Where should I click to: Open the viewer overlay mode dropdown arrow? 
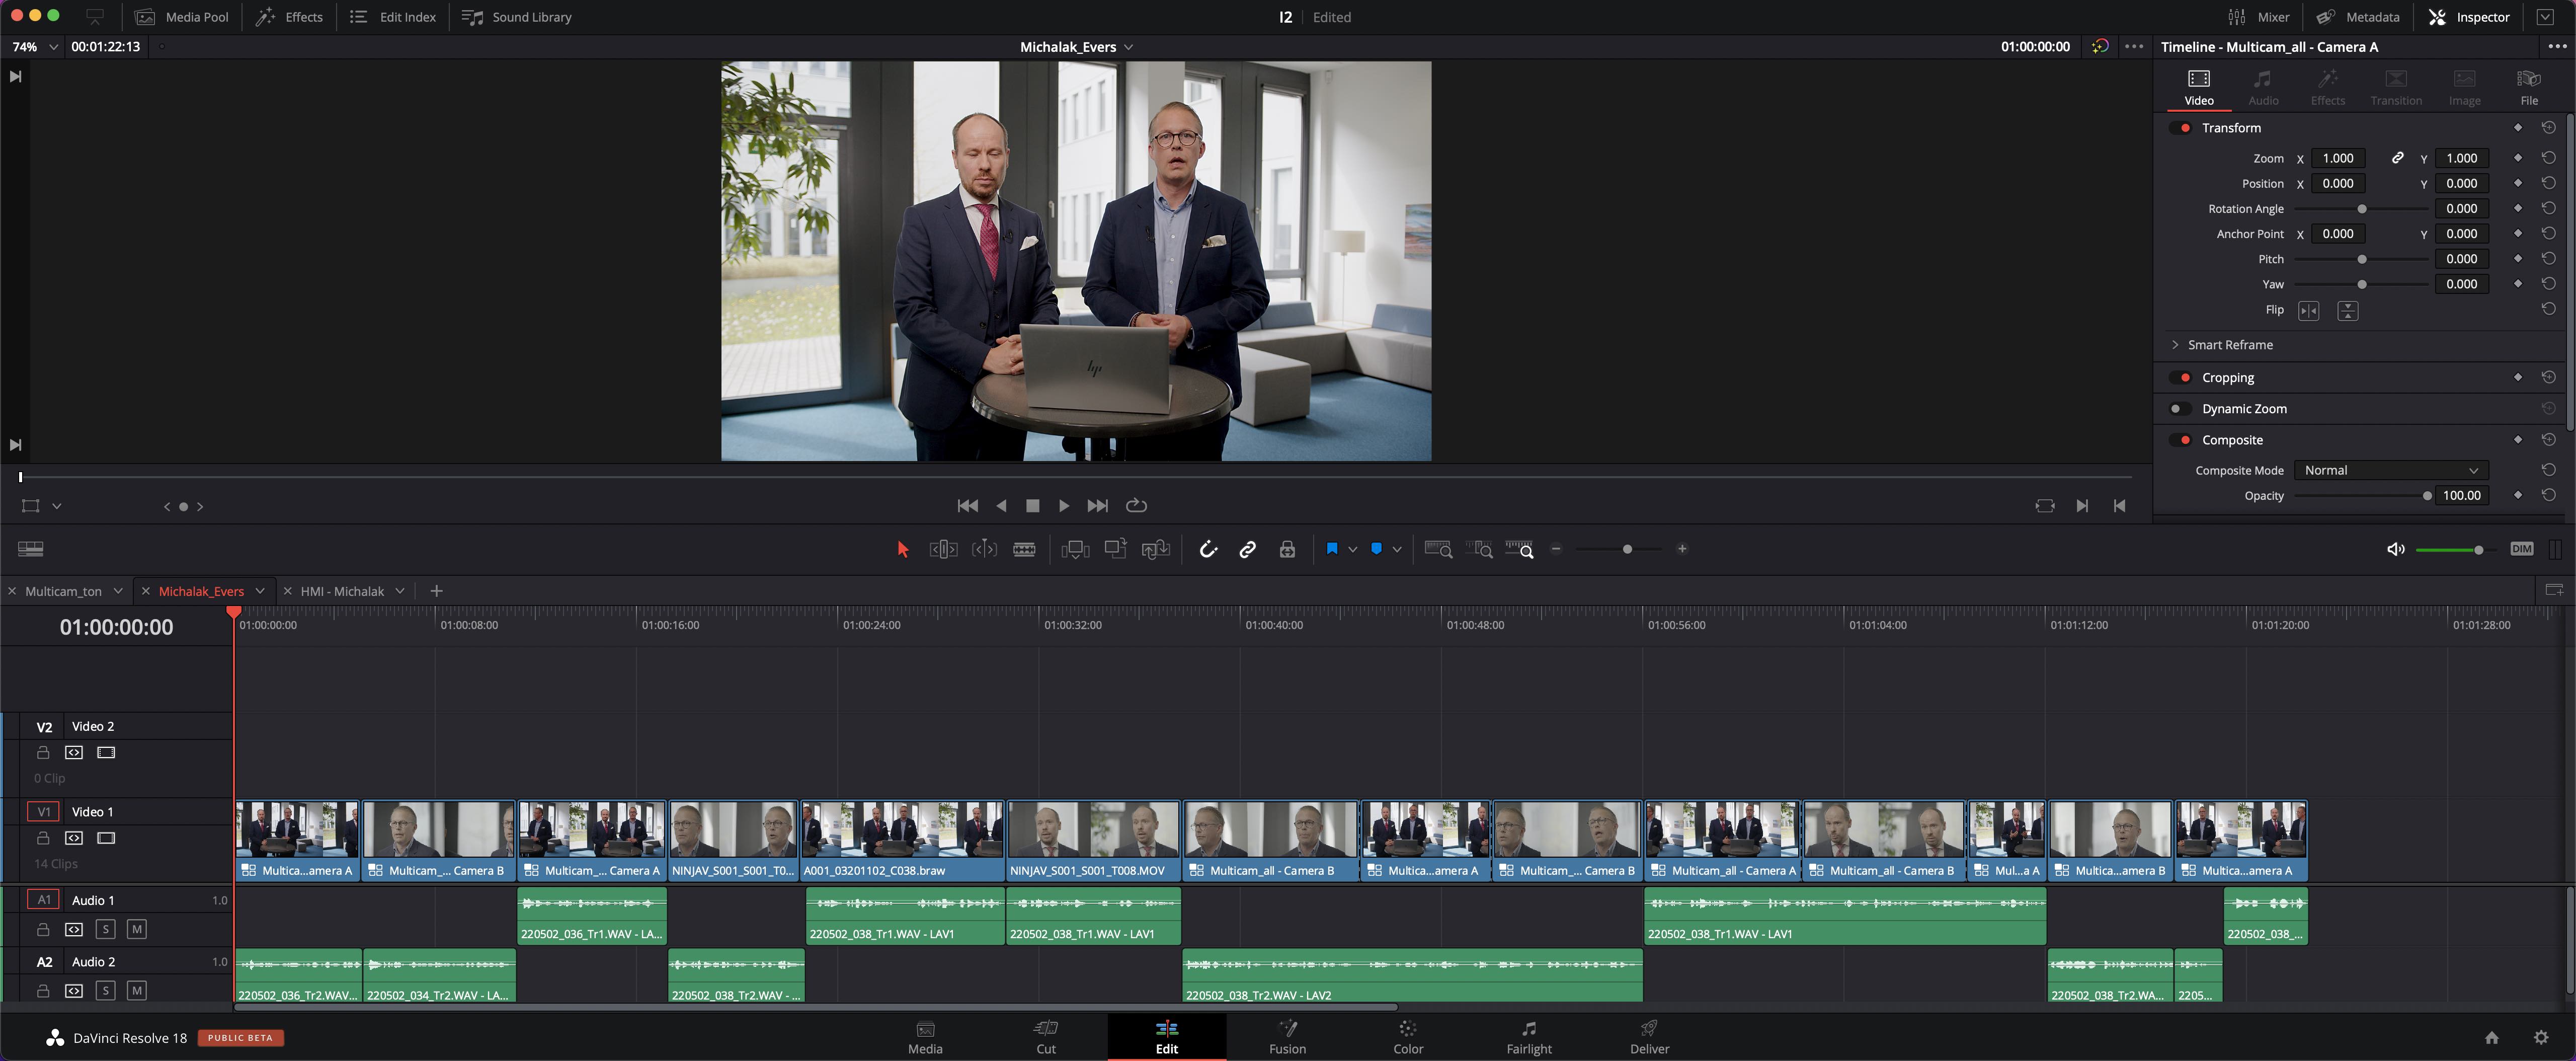pos(57,506)
